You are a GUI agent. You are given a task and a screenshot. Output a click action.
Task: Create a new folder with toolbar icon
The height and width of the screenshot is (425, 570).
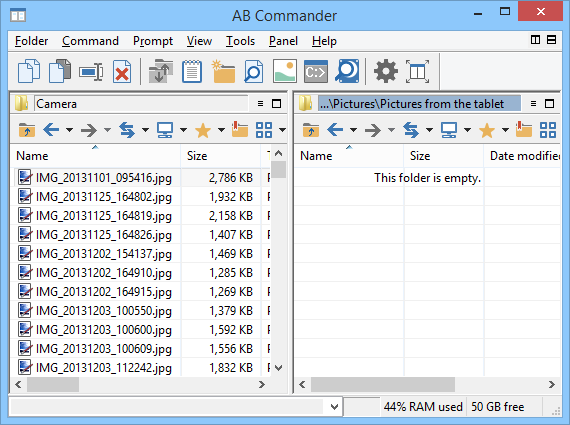(x=223, y=71)
